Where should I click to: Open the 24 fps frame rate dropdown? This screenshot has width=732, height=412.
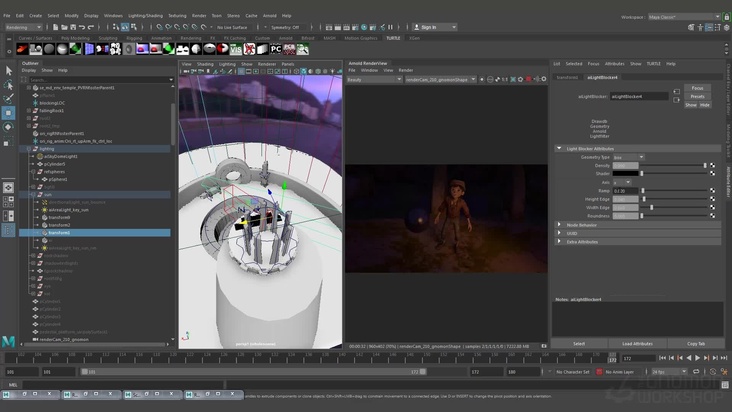pos(669,372)
